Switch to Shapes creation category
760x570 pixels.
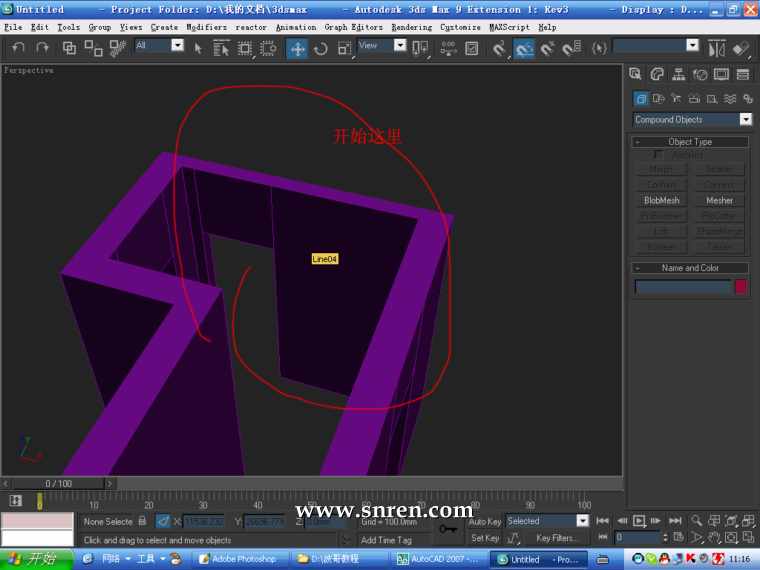pyautogui.click(x=659, y=98)
